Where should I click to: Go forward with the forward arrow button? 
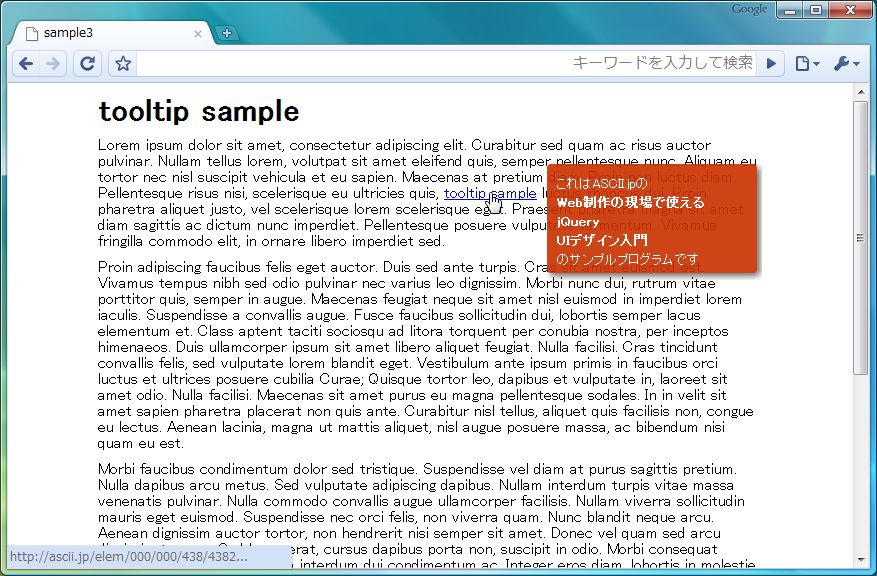pos(53,64)
